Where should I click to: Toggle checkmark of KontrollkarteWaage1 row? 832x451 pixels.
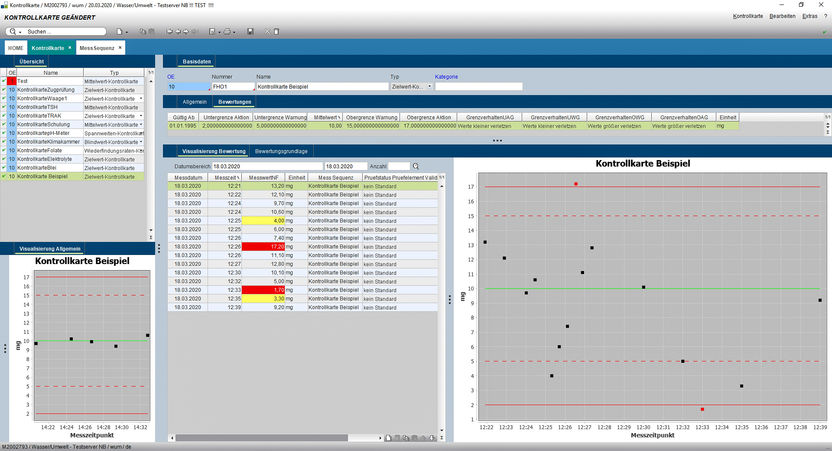(x=4, y=99)
